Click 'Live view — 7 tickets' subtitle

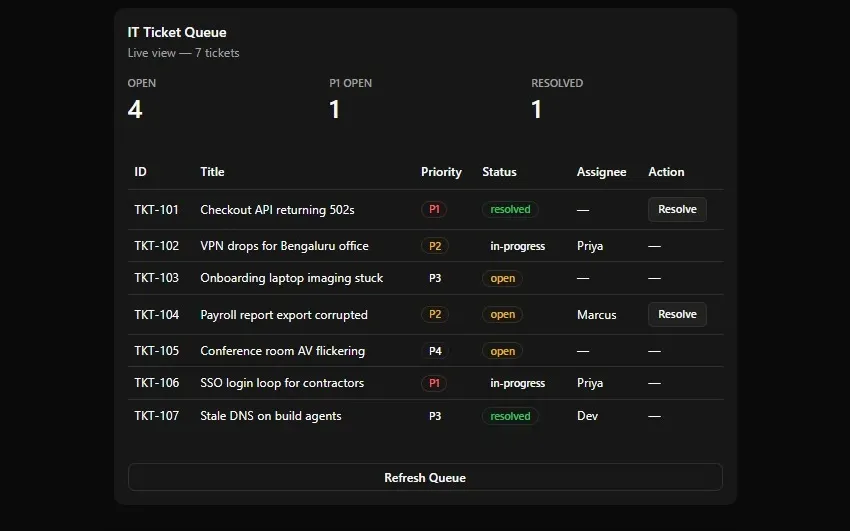183,53
